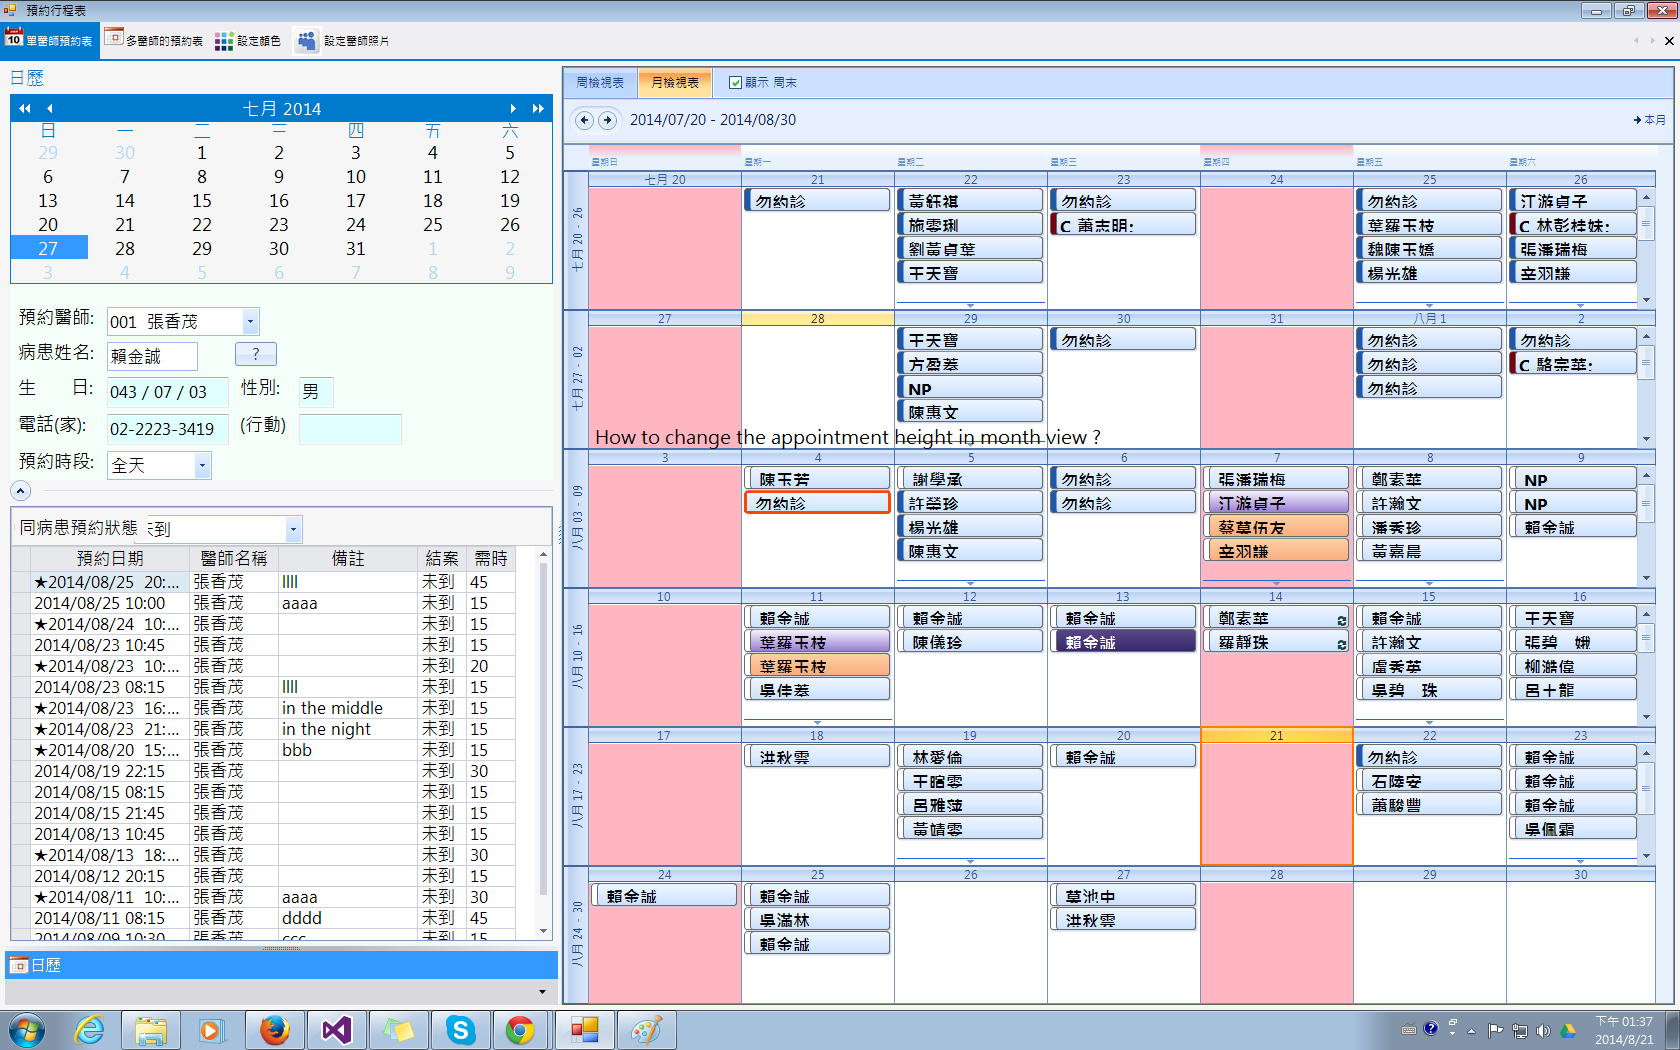
Task: Show more appointments for August 11
Action: tap(817, 722)
